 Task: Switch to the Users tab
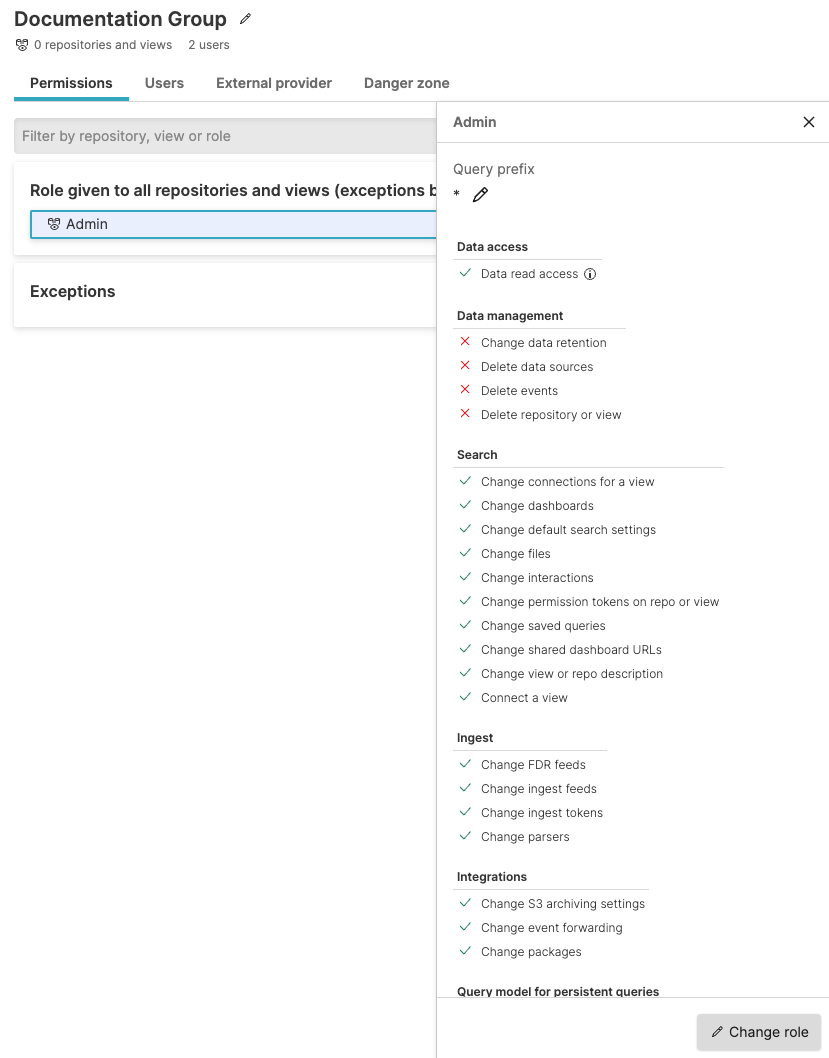(164, 83)
